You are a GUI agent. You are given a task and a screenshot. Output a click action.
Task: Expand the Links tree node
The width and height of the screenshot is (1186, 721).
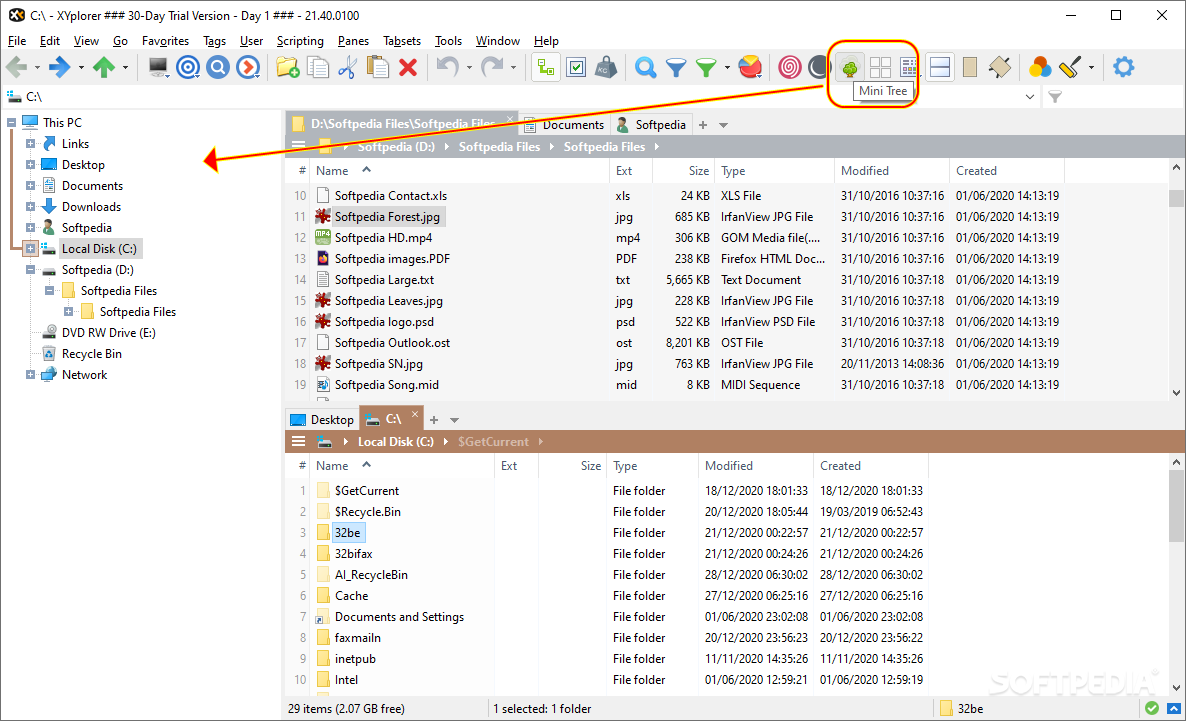click(30, 144)
